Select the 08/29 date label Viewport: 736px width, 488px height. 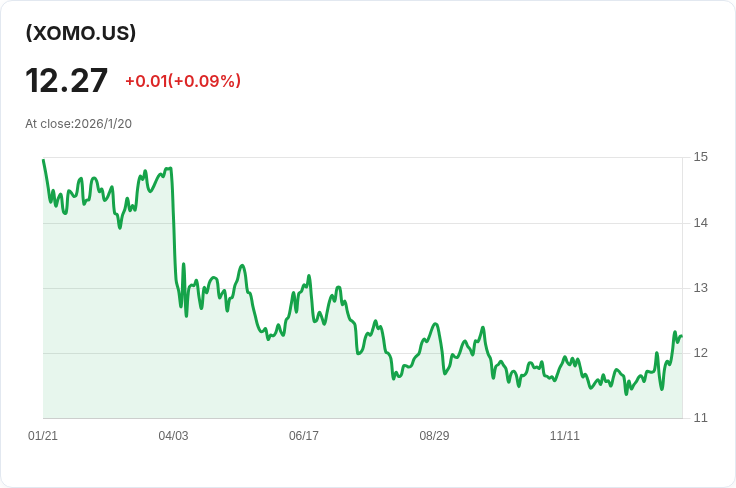434,436
